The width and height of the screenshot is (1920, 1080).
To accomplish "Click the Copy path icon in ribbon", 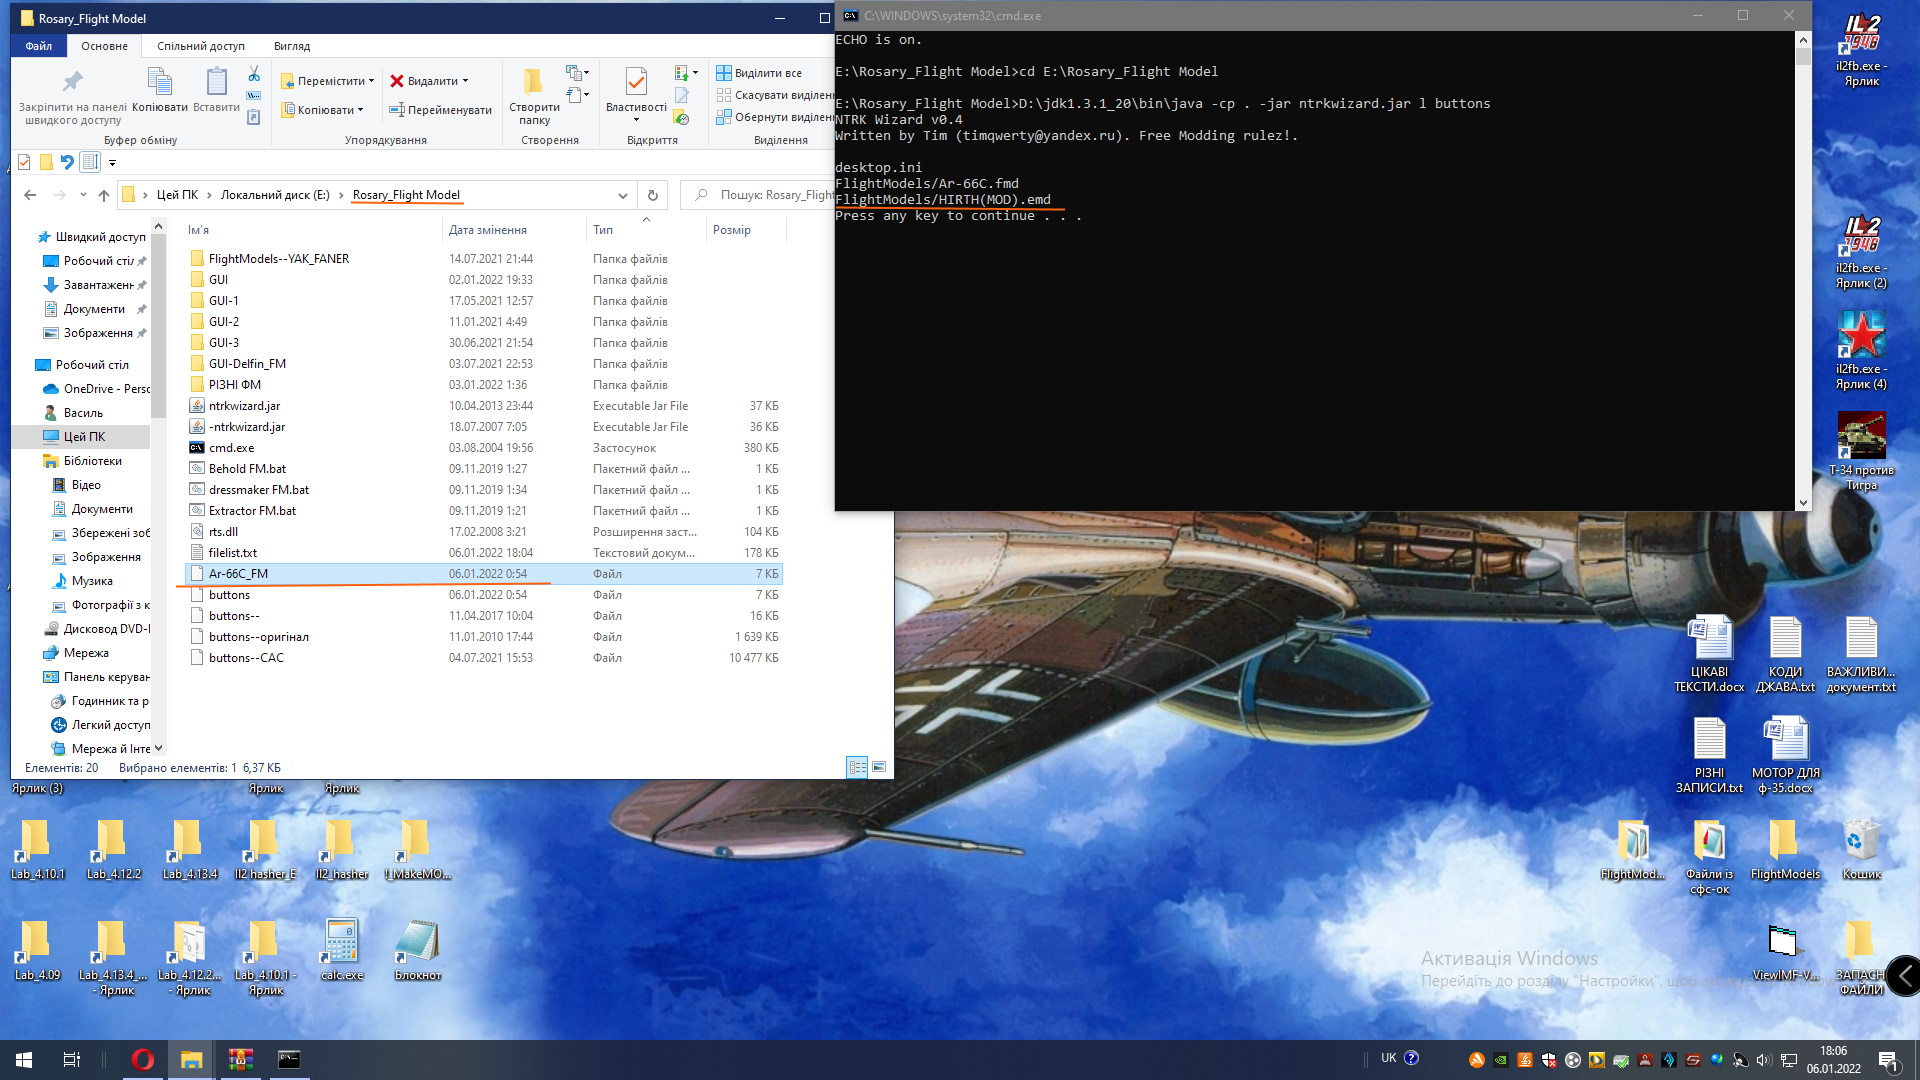I will point(254,96).
